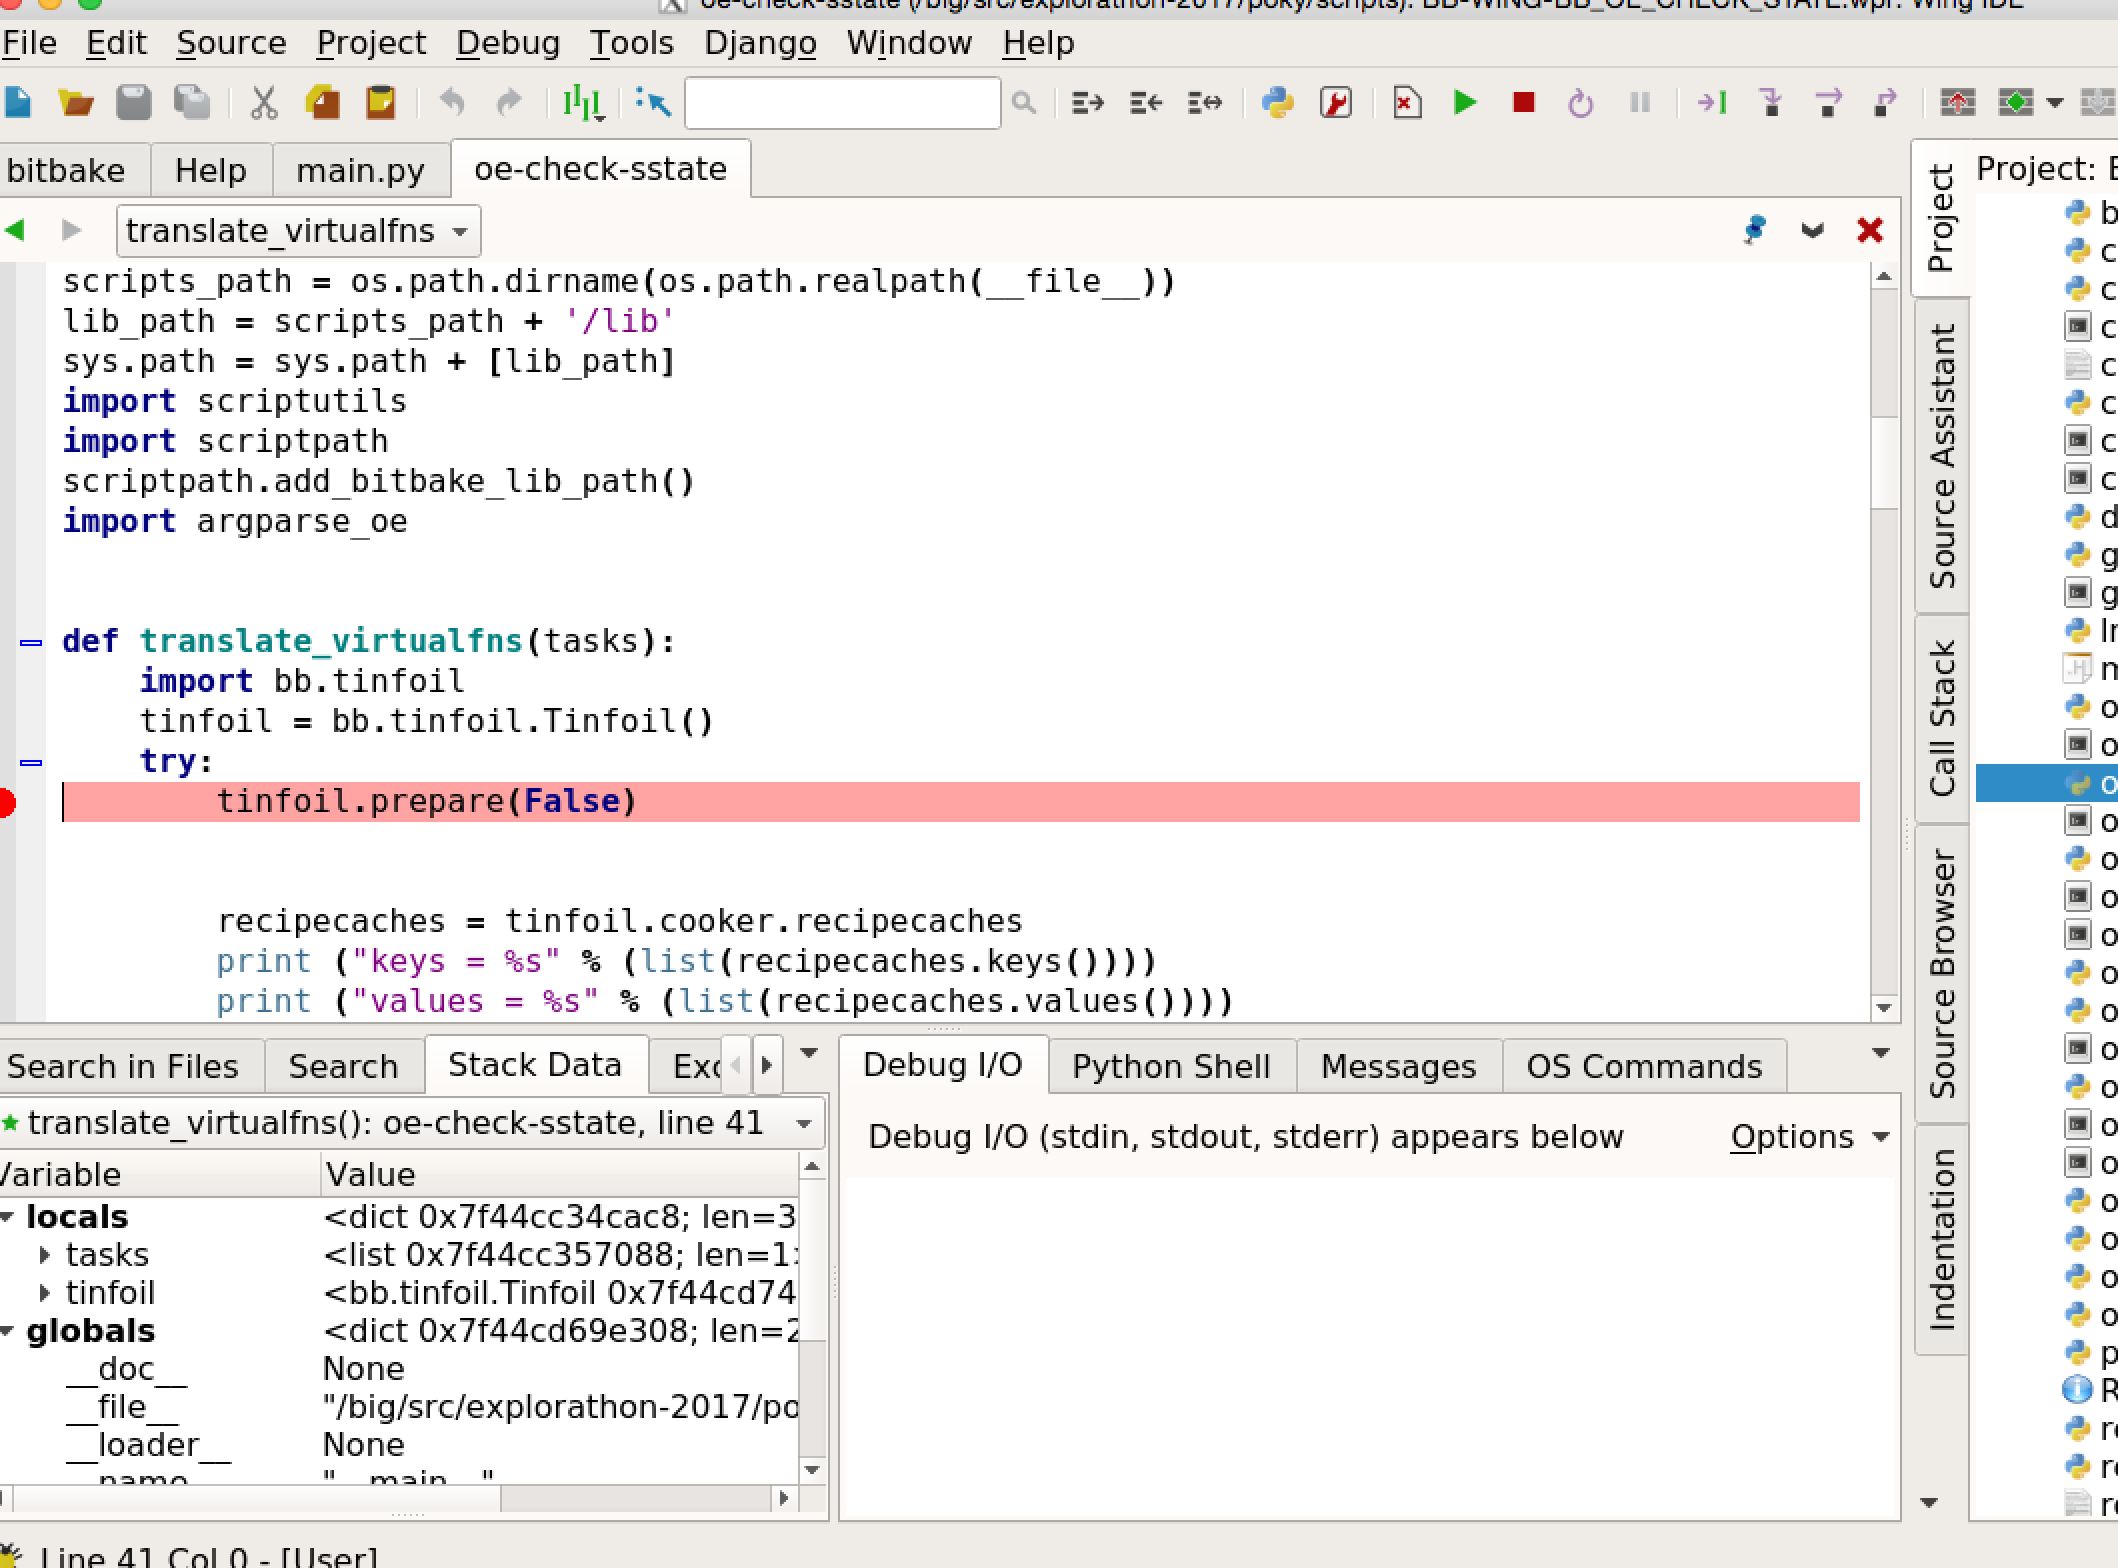Click the green Start/Continue debug button

[1465, 102]
